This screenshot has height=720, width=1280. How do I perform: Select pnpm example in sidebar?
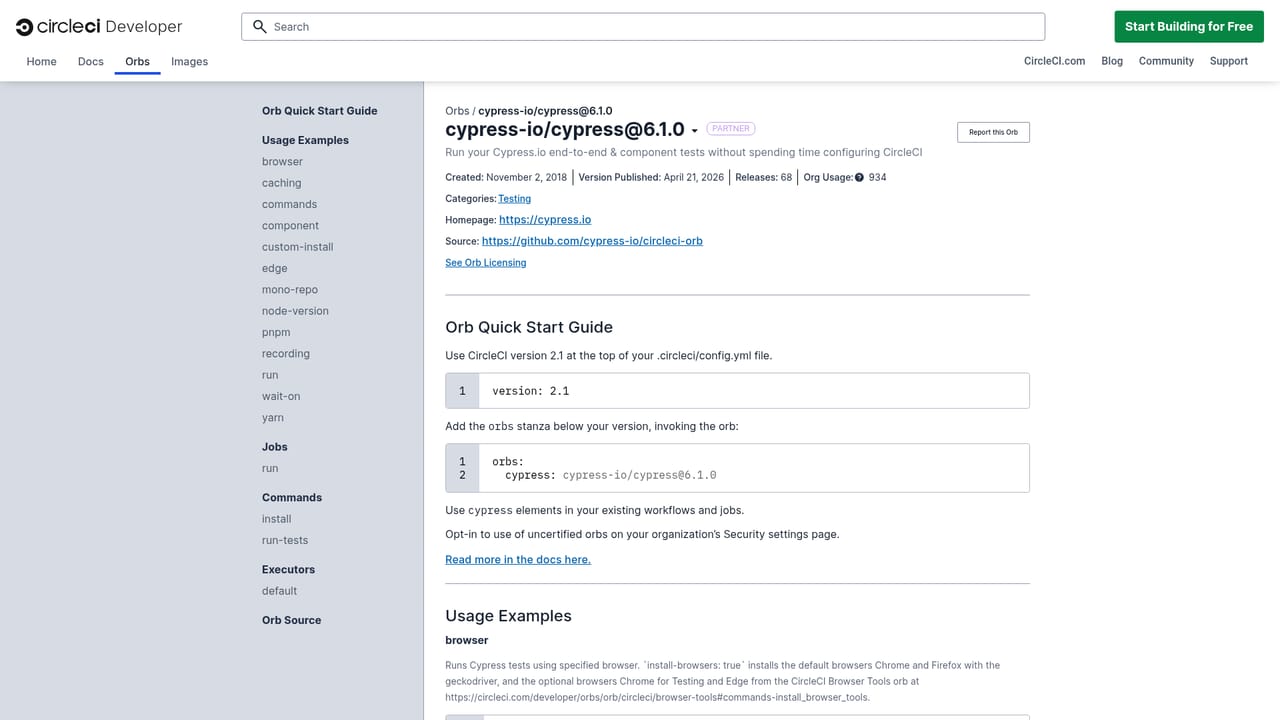(276, 333)
